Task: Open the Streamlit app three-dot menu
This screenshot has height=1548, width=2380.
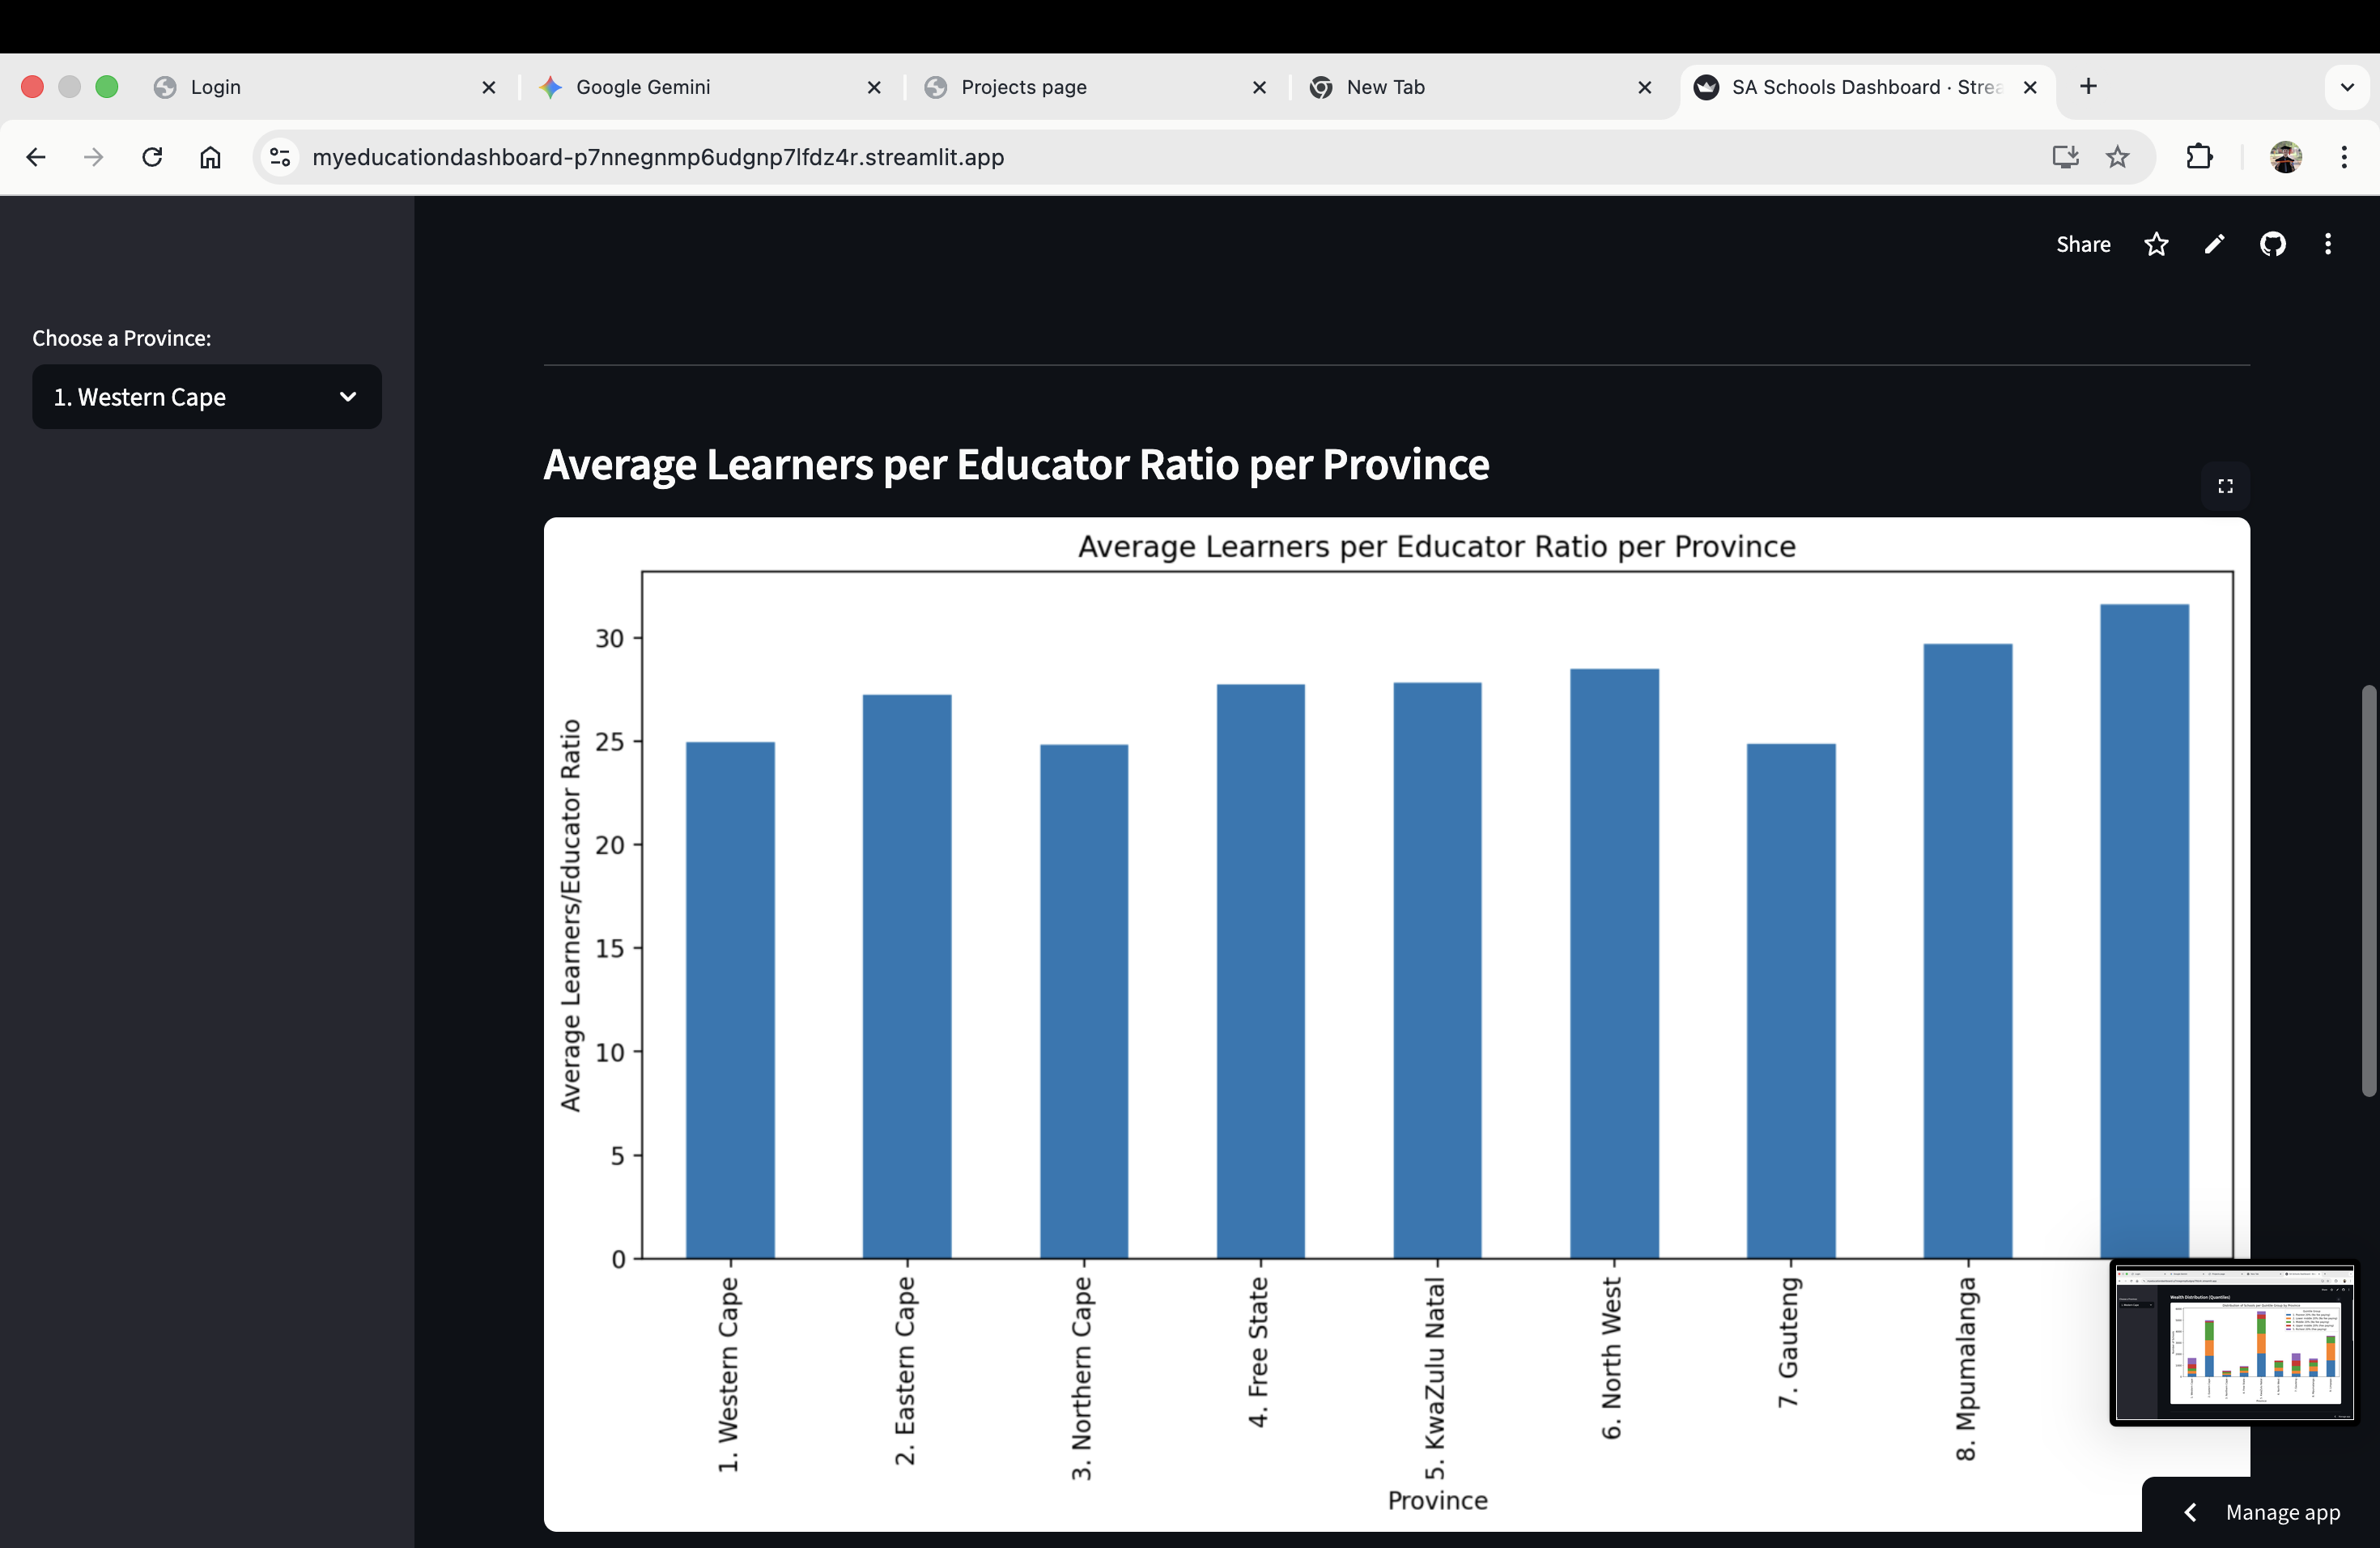Action: [2328, 245]
